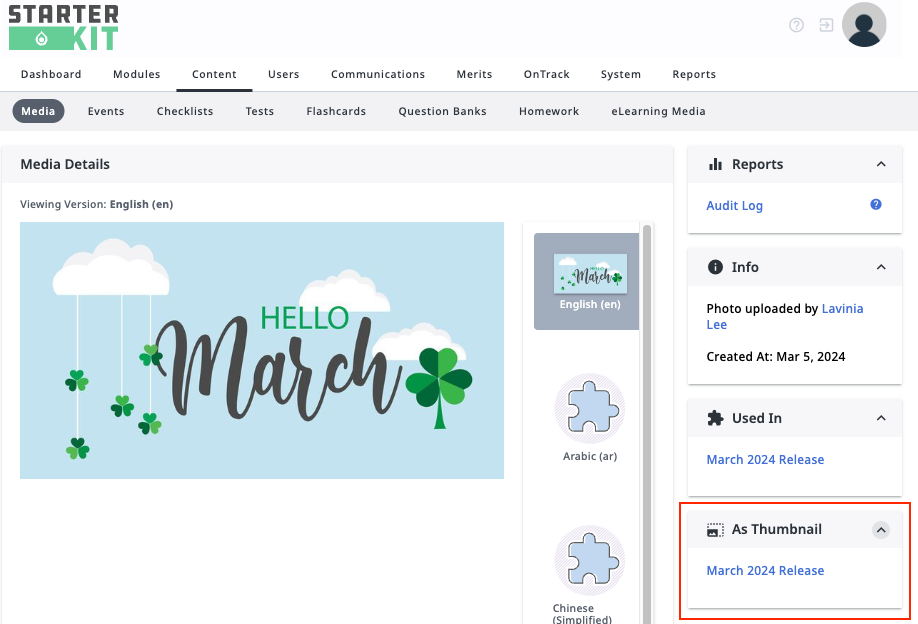Open the Merits menu
Screen dimensions: 918x624
click(x=474, y=74)
